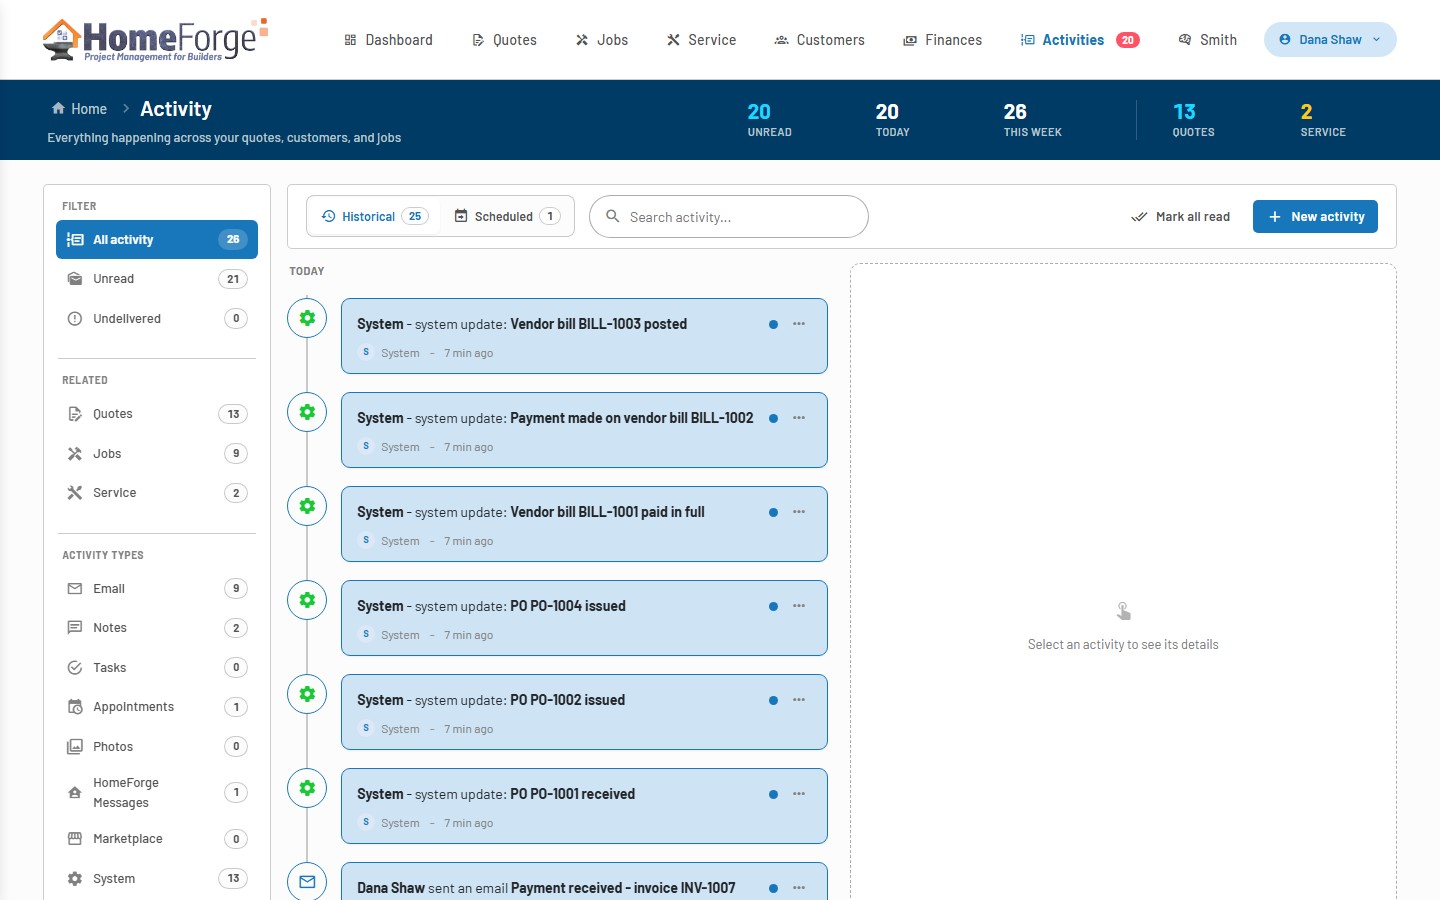This screenshot has width=1440, height=900.
Task: Click the gear icon next to PO-1004 issued
Action: [x=307, y=600]
